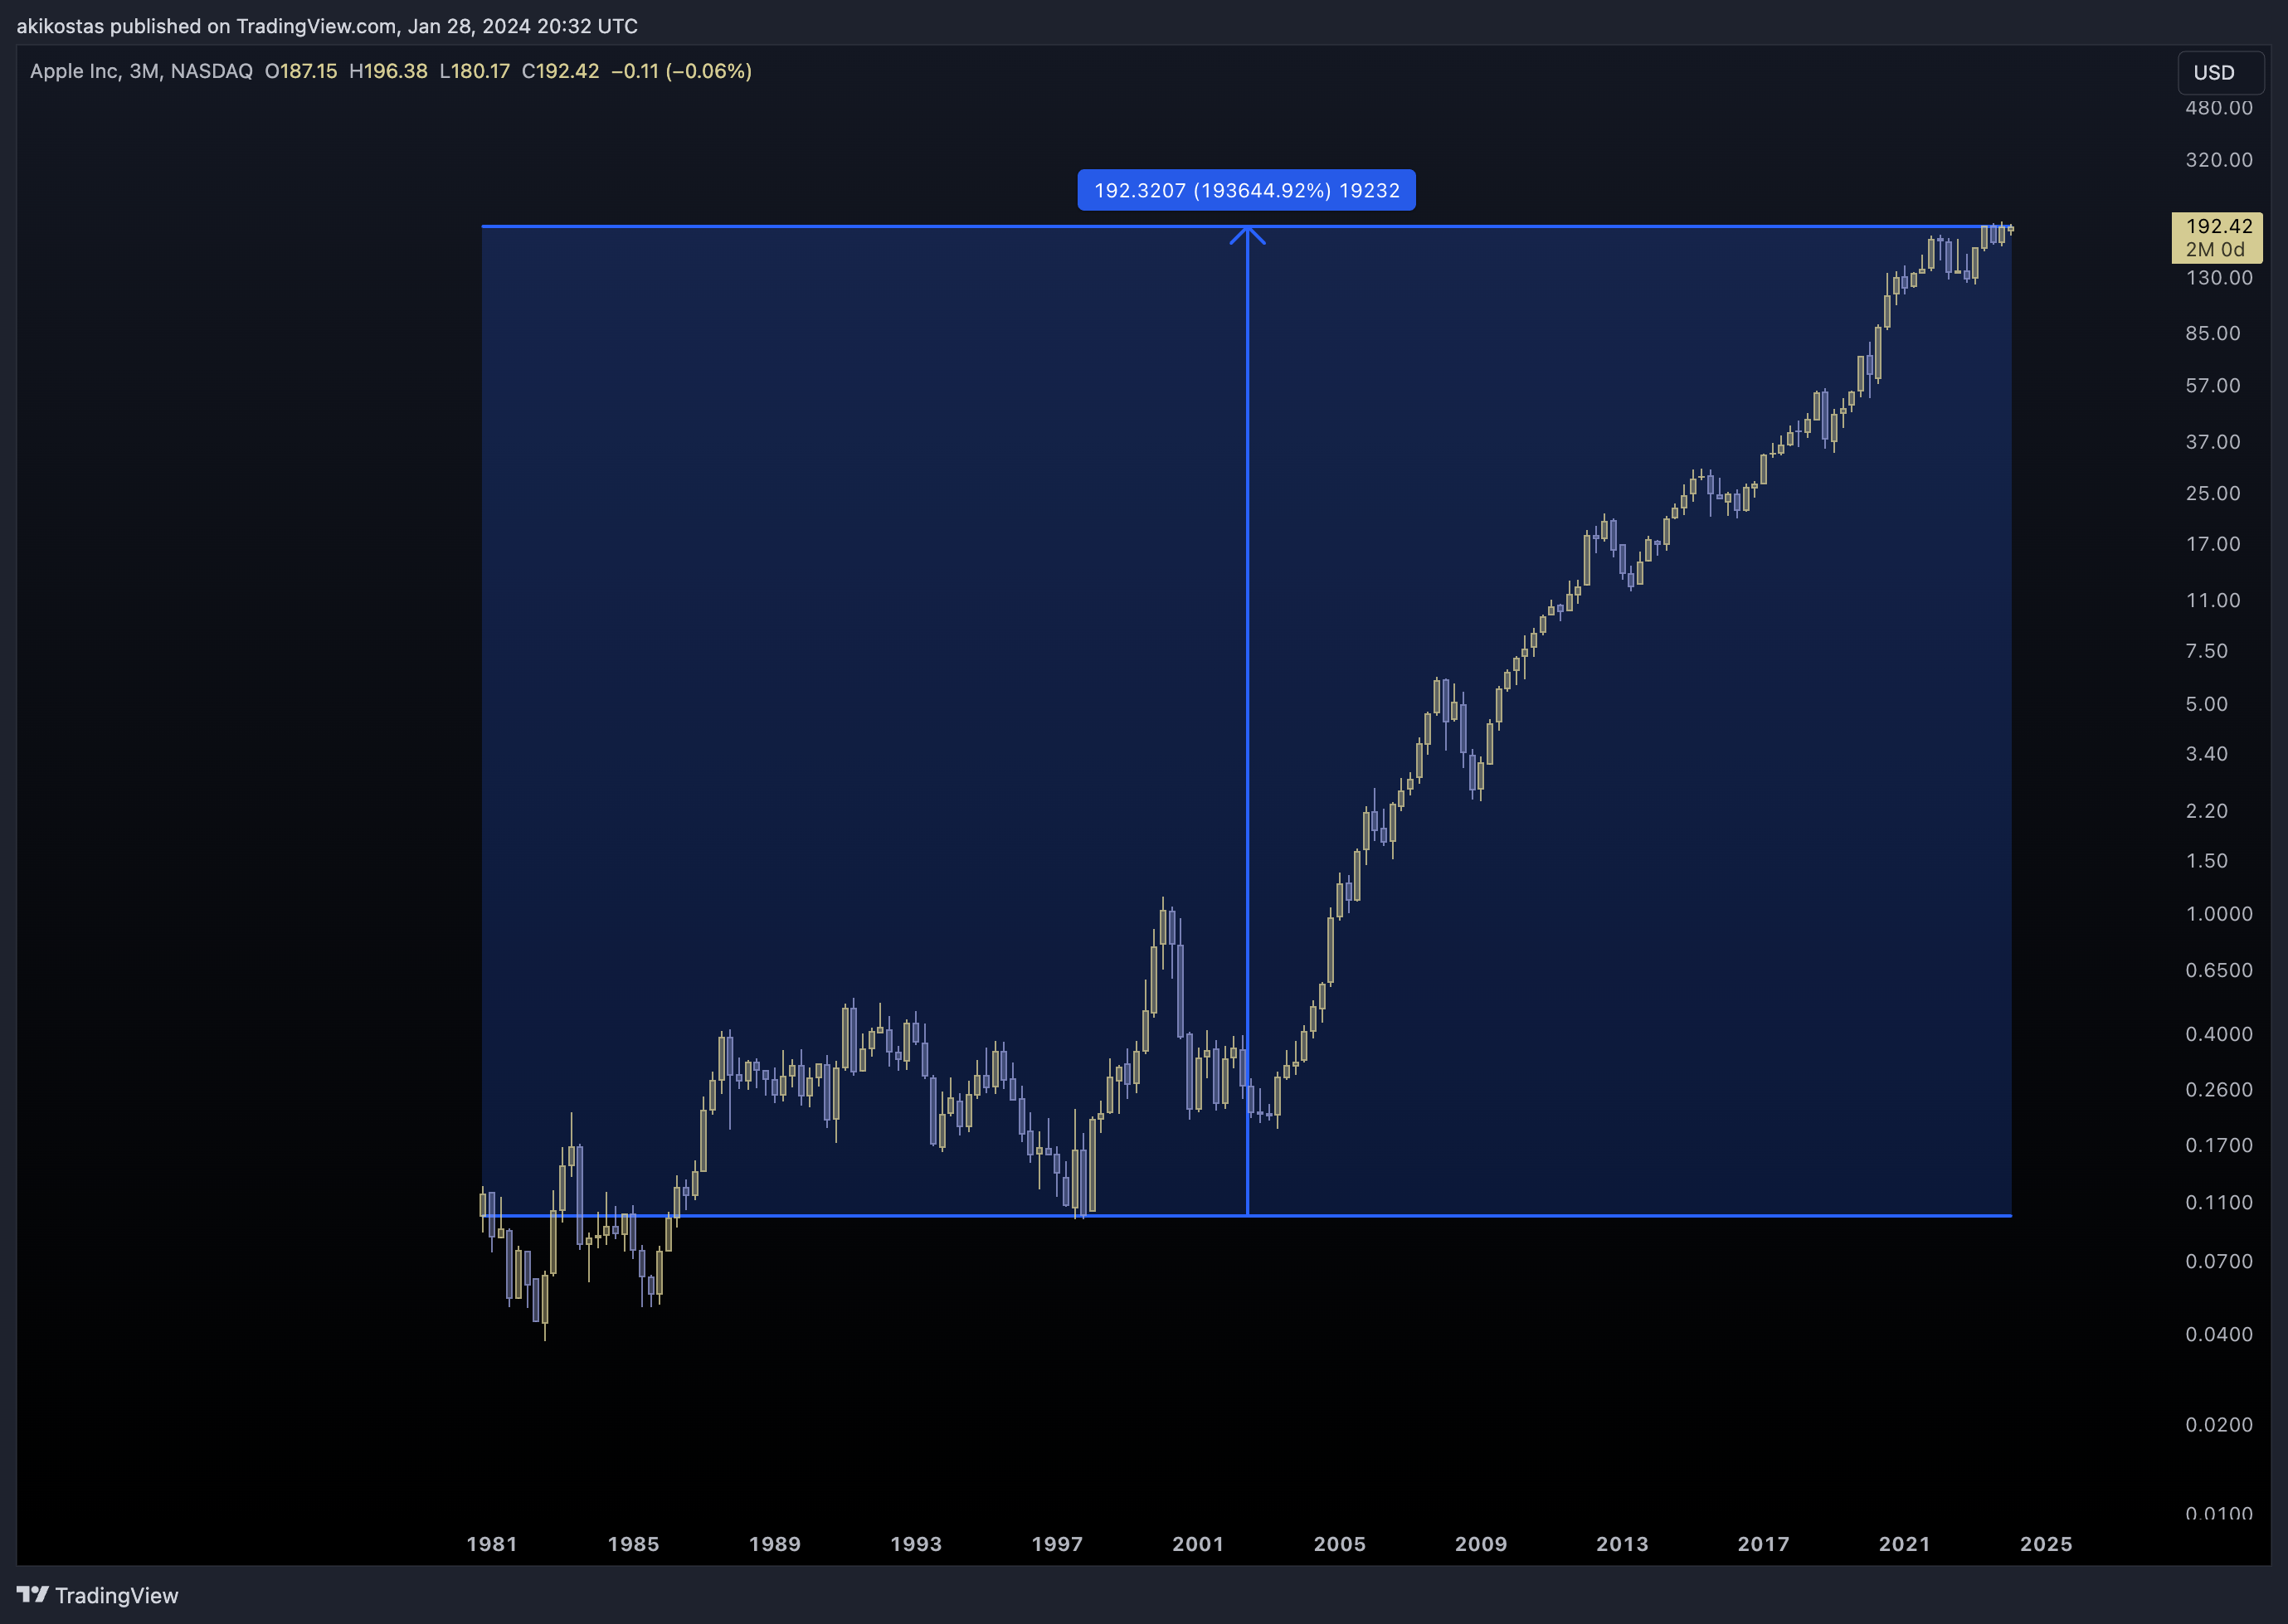Click the 1985 time axis label
Screen dimensions: 2288x1624
click(633, 1544)
